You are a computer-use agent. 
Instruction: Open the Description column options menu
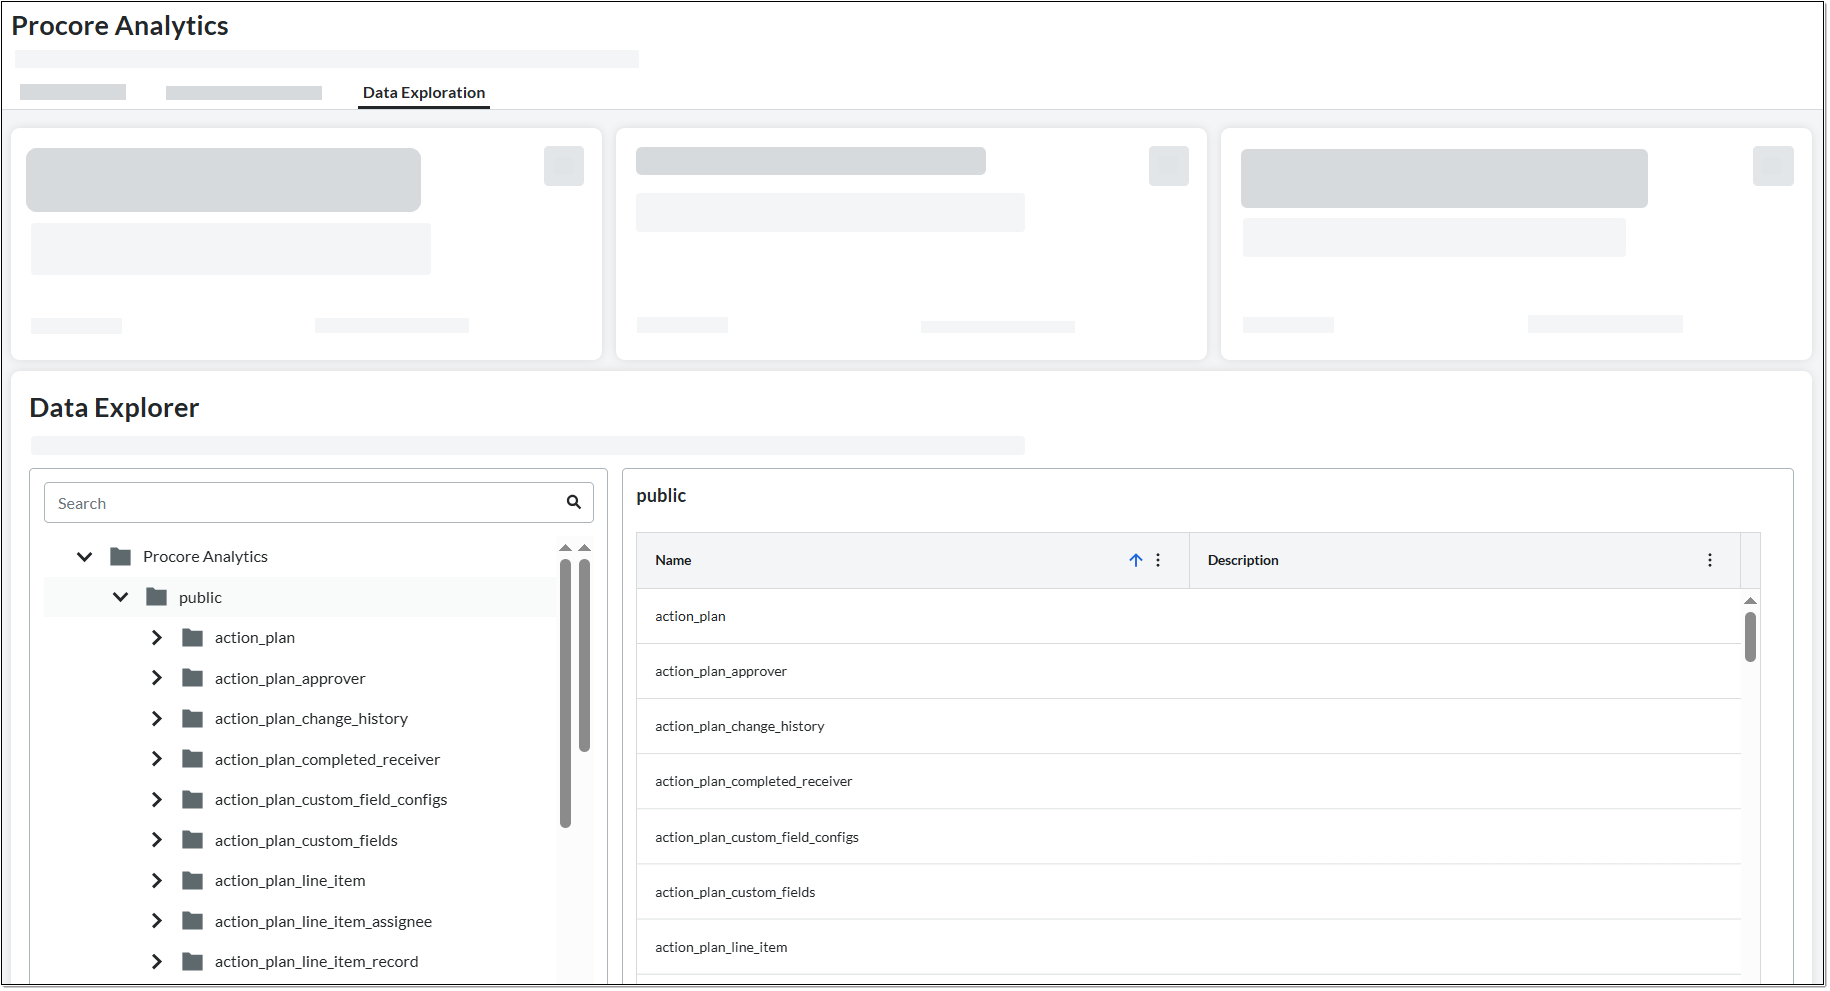point(1710,560)
